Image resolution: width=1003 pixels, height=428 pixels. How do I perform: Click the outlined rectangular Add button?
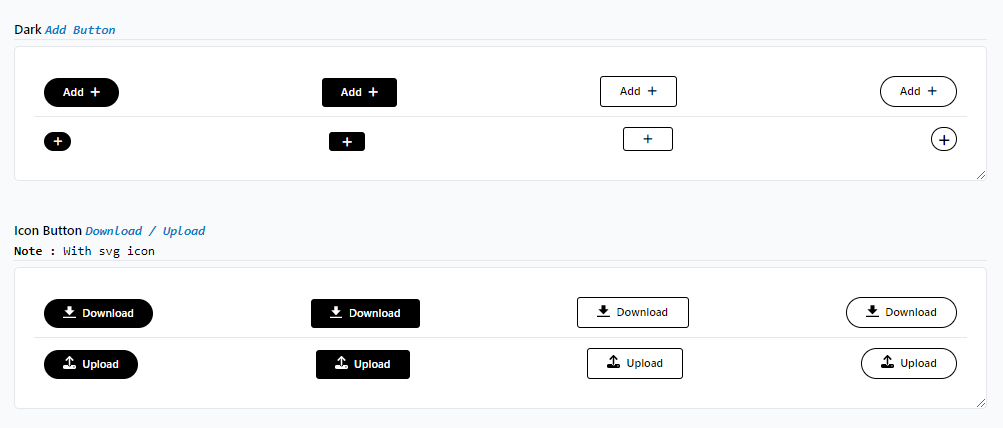tap(638, 91)
